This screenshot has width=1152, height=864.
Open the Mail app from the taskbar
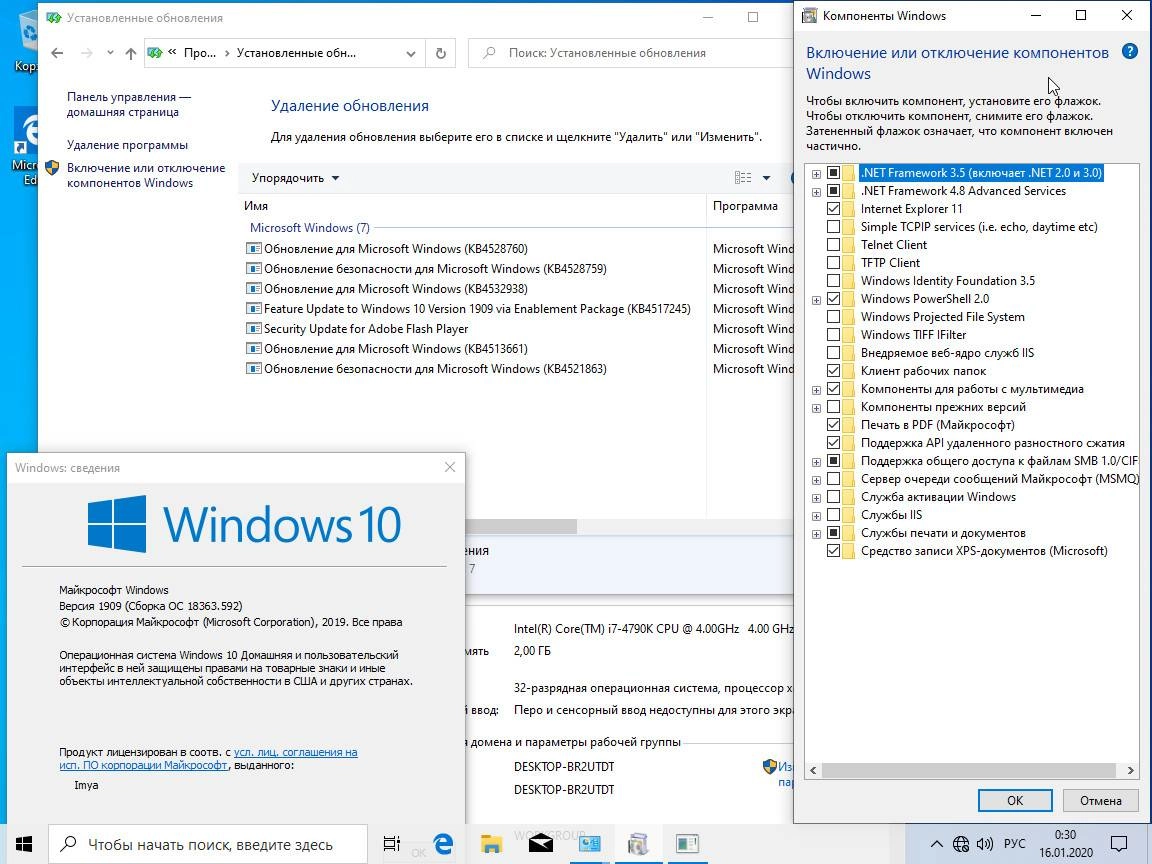click(x=540, y=844)
